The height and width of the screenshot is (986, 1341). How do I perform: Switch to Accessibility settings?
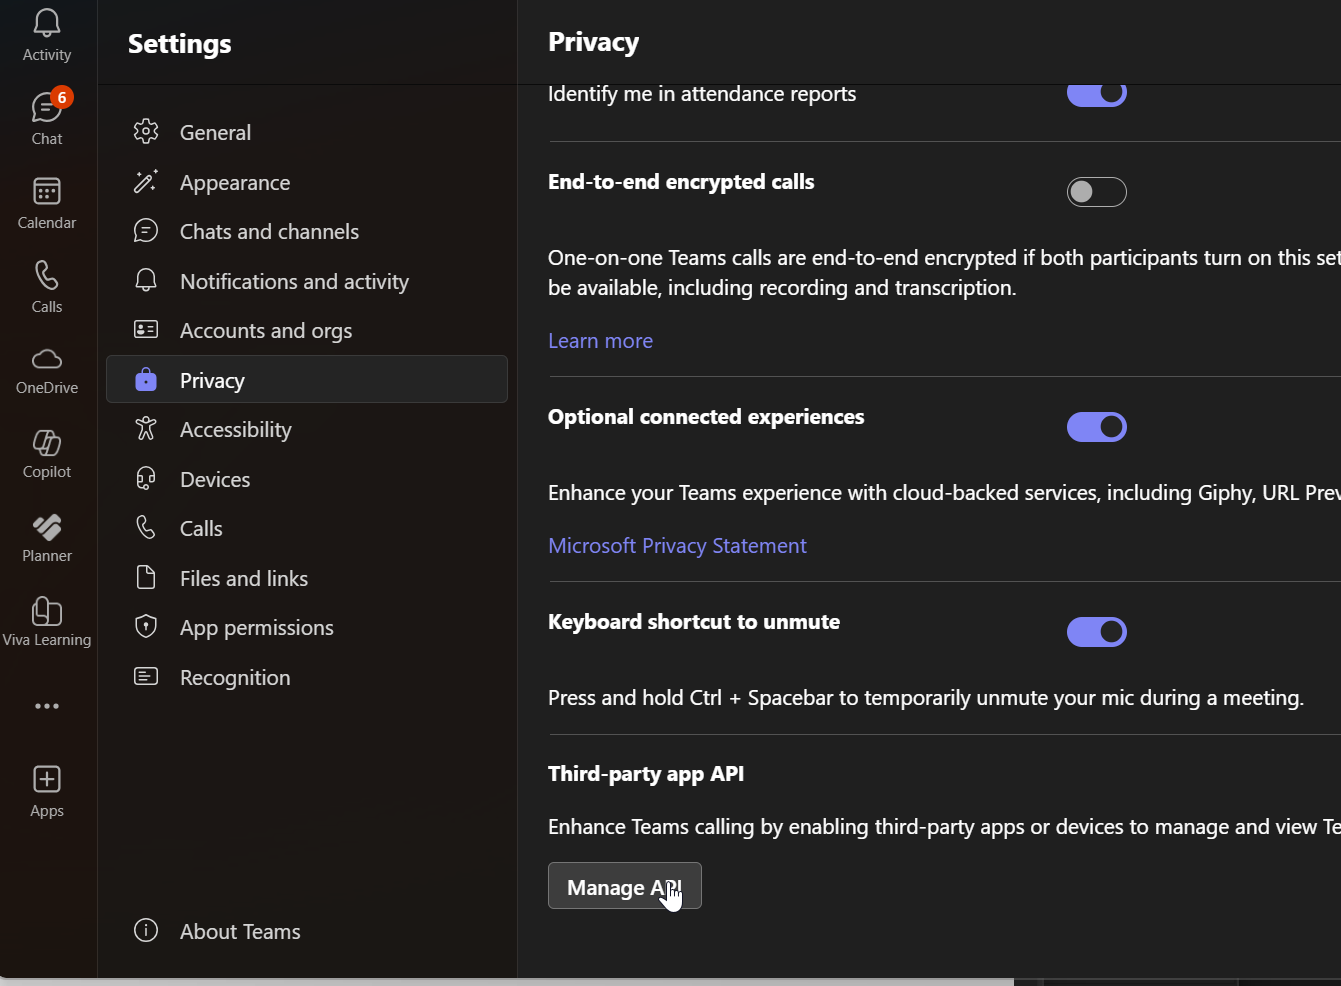tap(236, 429)
